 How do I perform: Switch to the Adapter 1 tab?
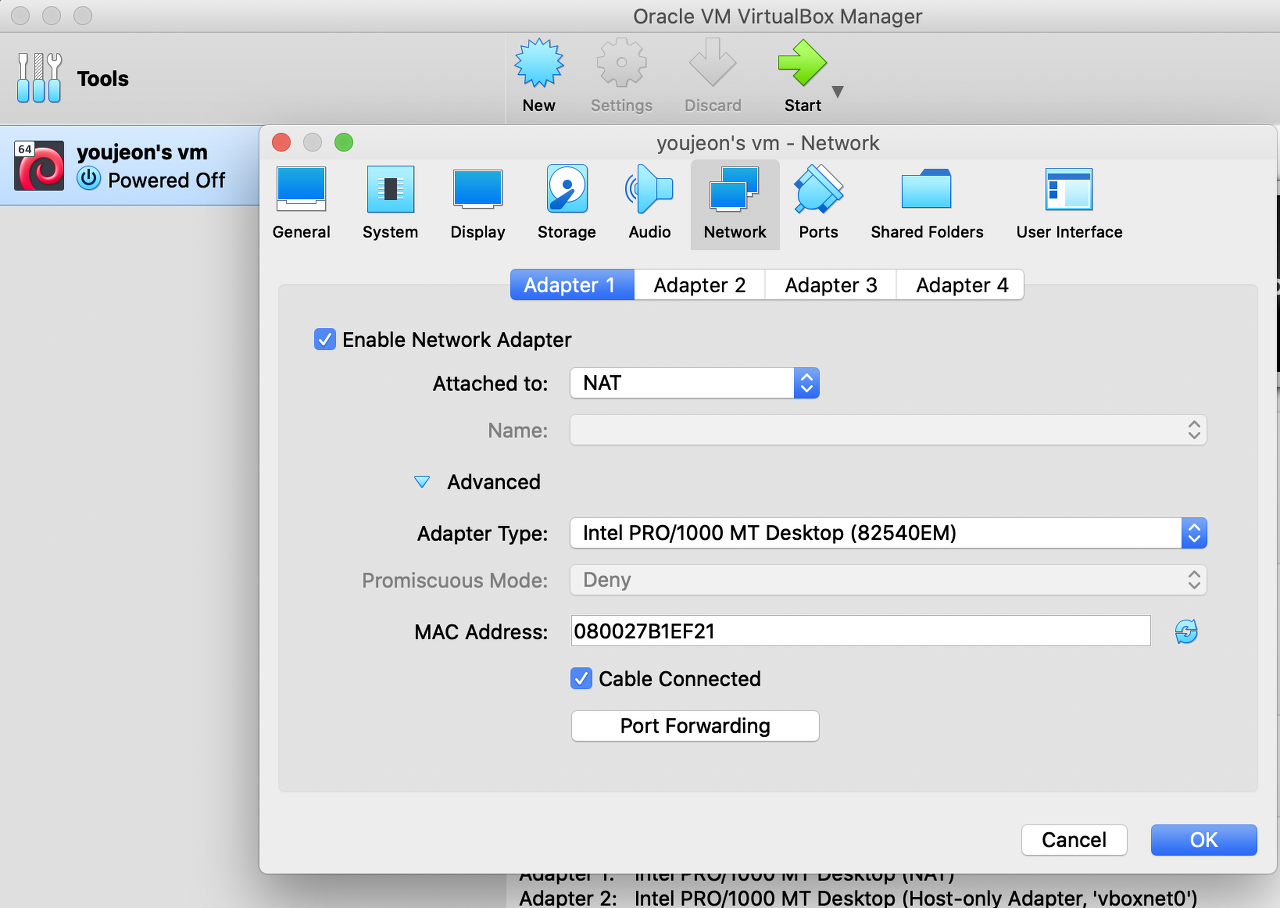[x=572, y=285]
